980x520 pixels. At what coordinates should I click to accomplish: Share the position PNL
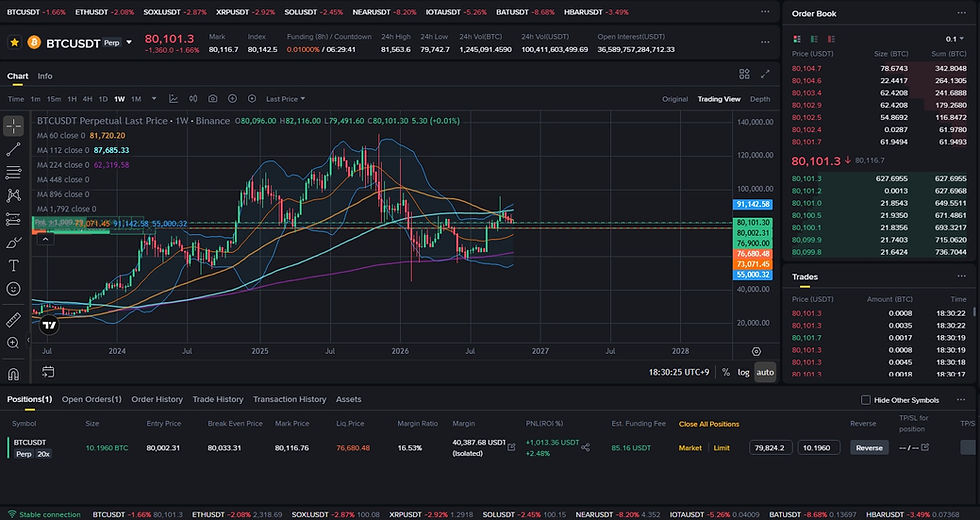tap(586, 448)
